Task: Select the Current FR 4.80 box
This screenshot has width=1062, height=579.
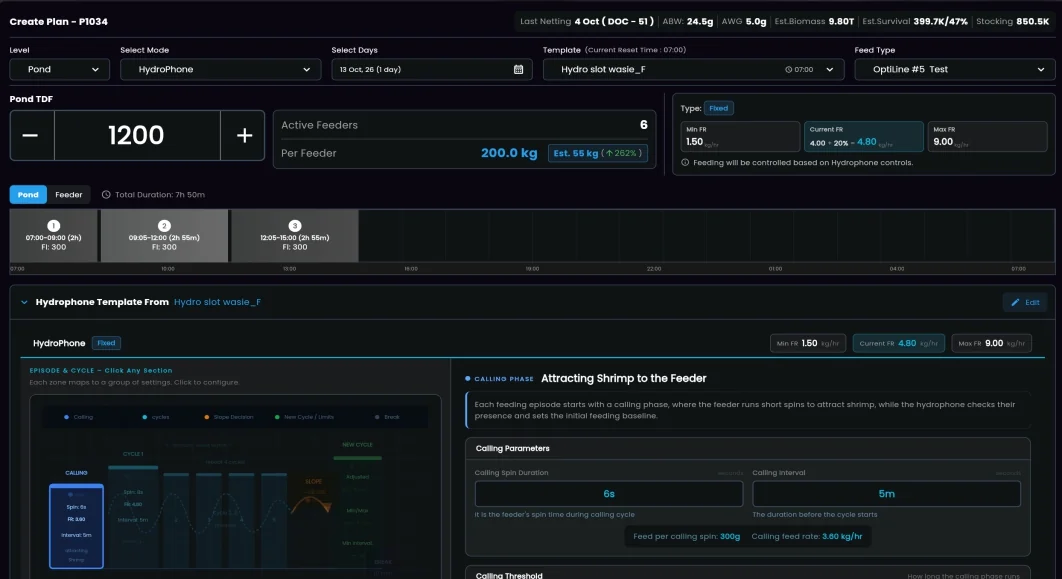Action: 864,136
